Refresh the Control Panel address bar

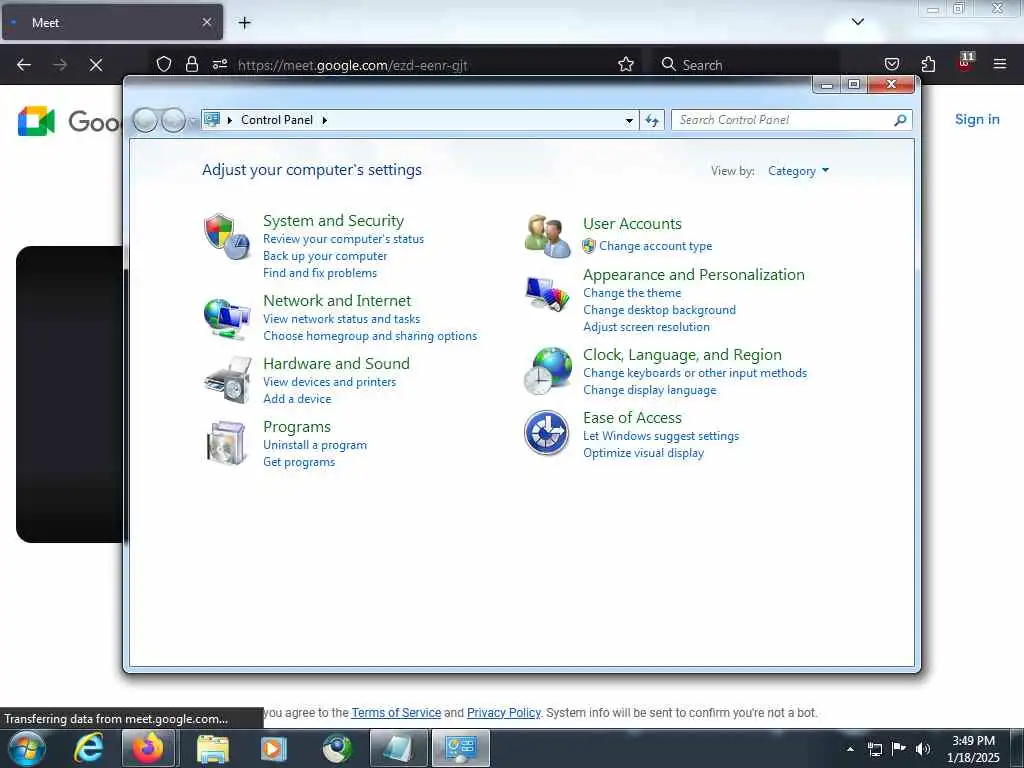(x=652, y=120)
